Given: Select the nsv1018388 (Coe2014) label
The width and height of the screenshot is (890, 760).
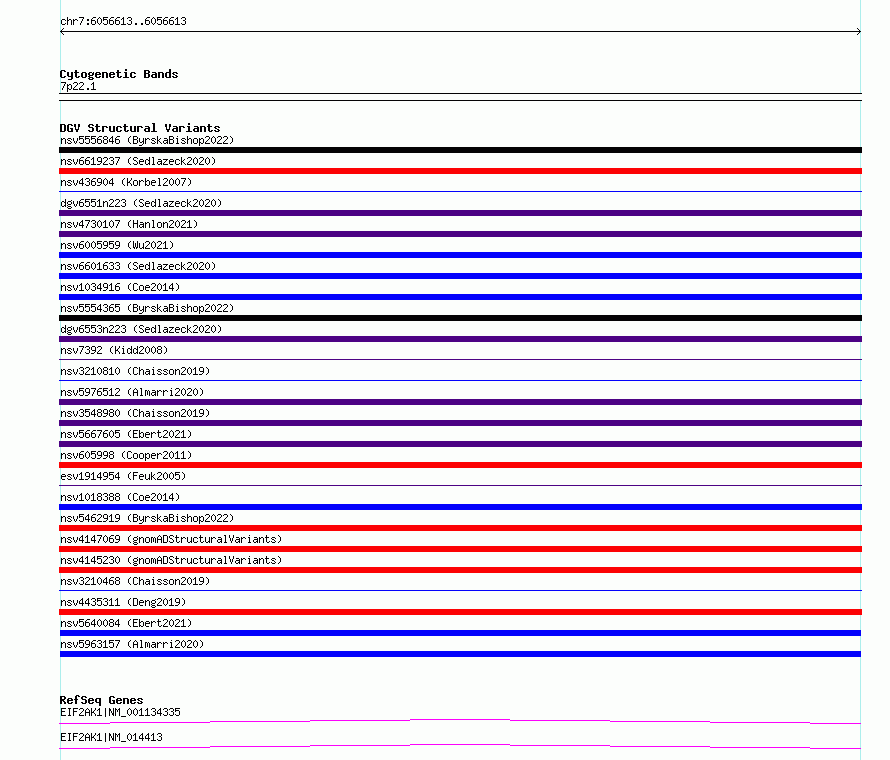Looking at the screenshot, I should 120,497.
